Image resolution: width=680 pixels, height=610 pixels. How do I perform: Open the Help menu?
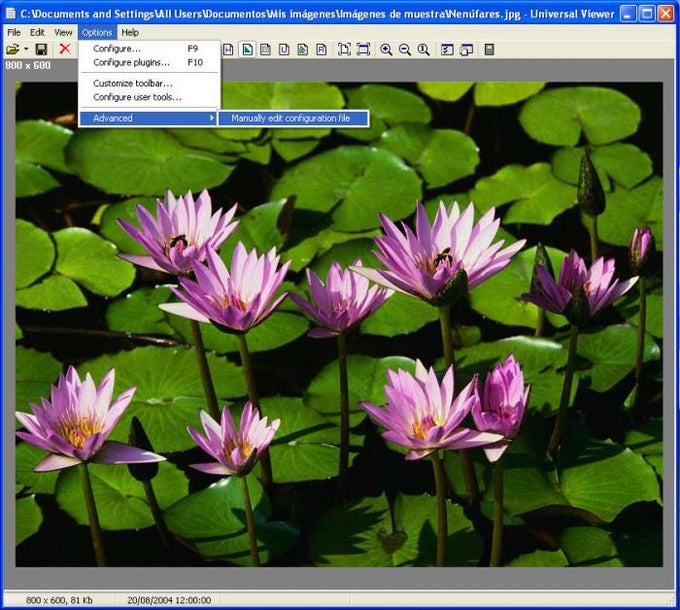130,33
